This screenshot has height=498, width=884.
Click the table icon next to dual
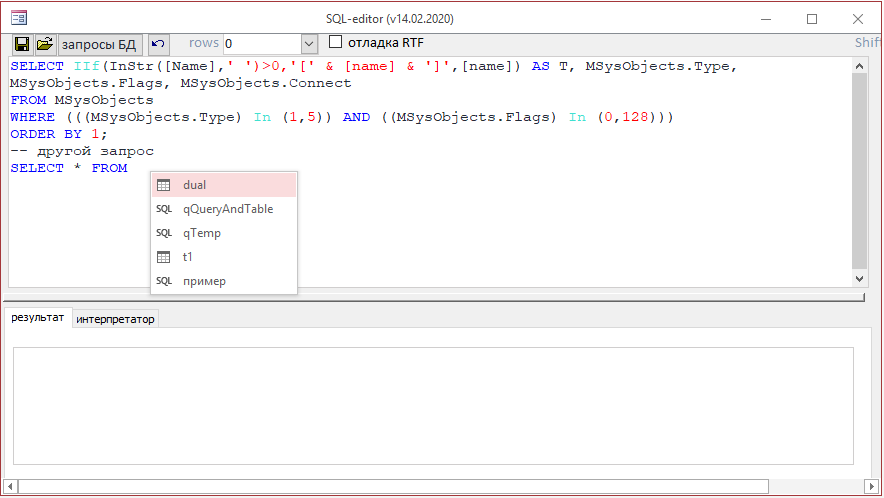point(164,185)
